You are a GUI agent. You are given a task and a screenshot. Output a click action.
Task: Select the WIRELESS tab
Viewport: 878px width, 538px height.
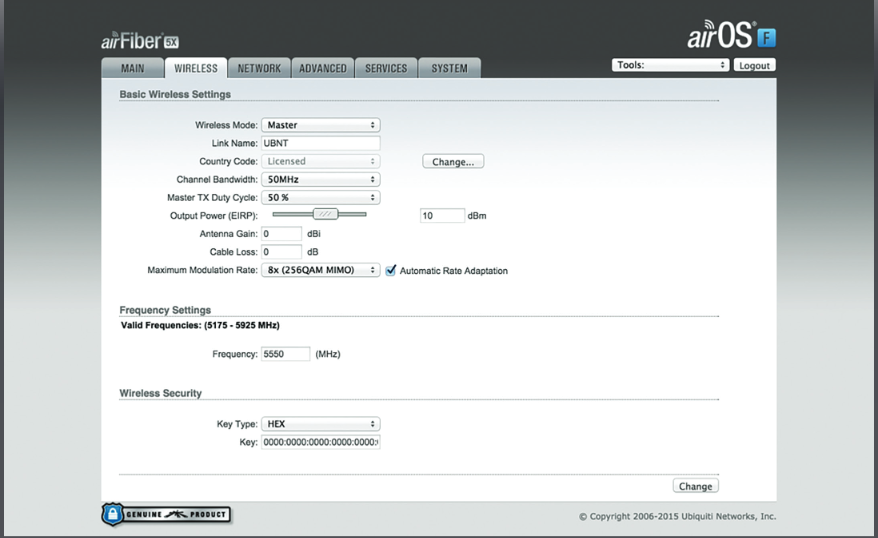195,68
